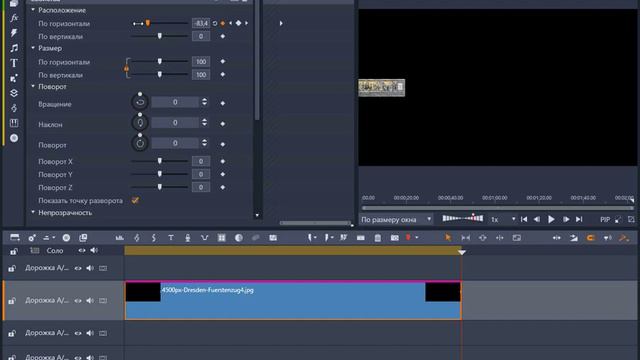The height and width of the screenshot is (360, 640).
Task: Hide the track containing the Dresden clip
Action: coord(78,301)
